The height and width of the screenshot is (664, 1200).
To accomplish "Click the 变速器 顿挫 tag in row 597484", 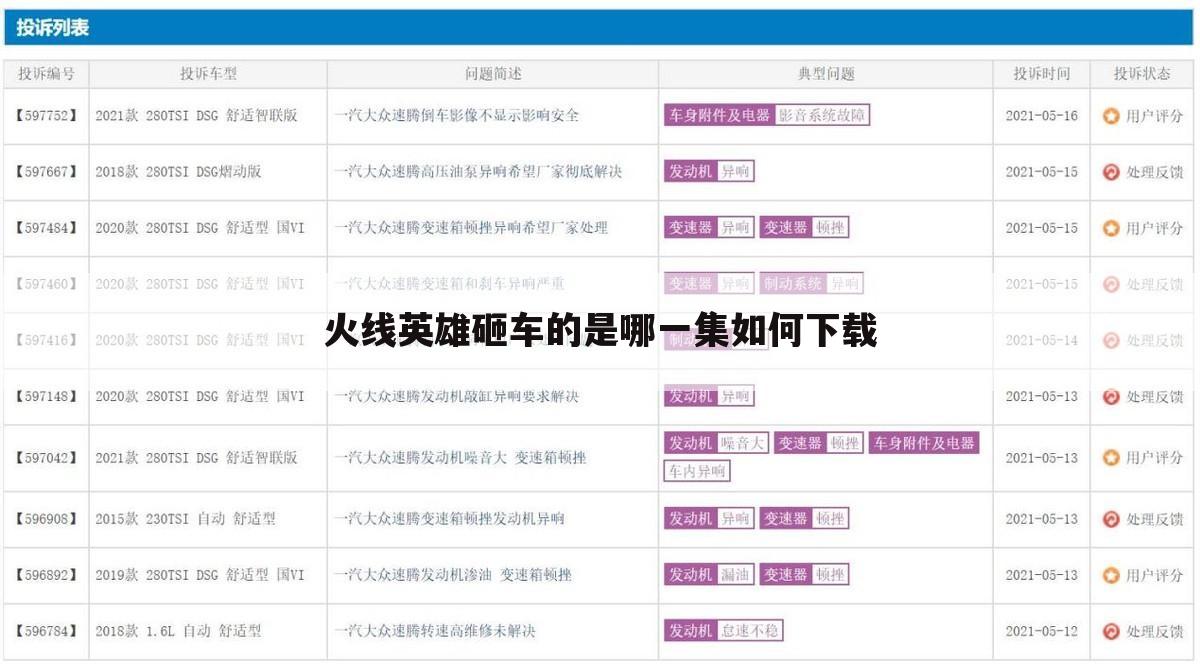I will (x=804, y=228).
